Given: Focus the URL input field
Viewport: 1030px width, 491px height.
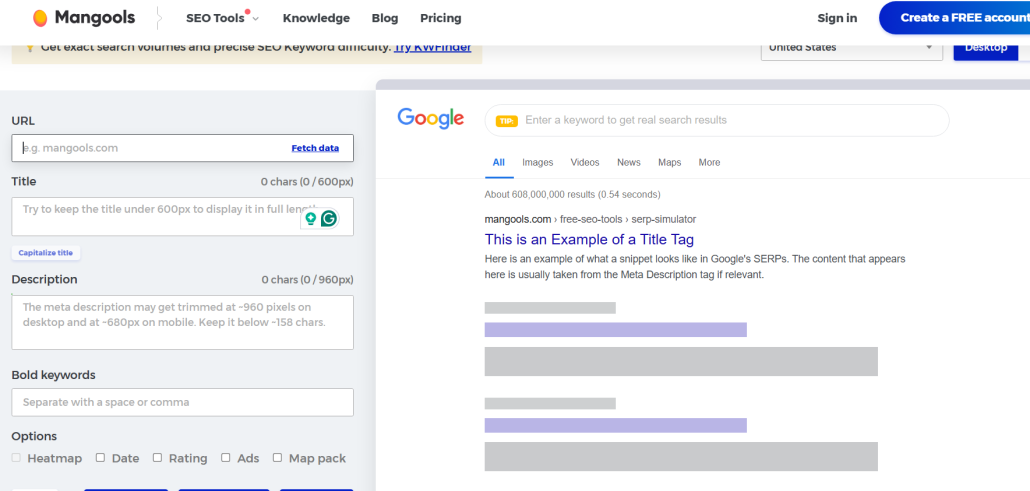Looking at the screenshot, I should click(183, 148).
